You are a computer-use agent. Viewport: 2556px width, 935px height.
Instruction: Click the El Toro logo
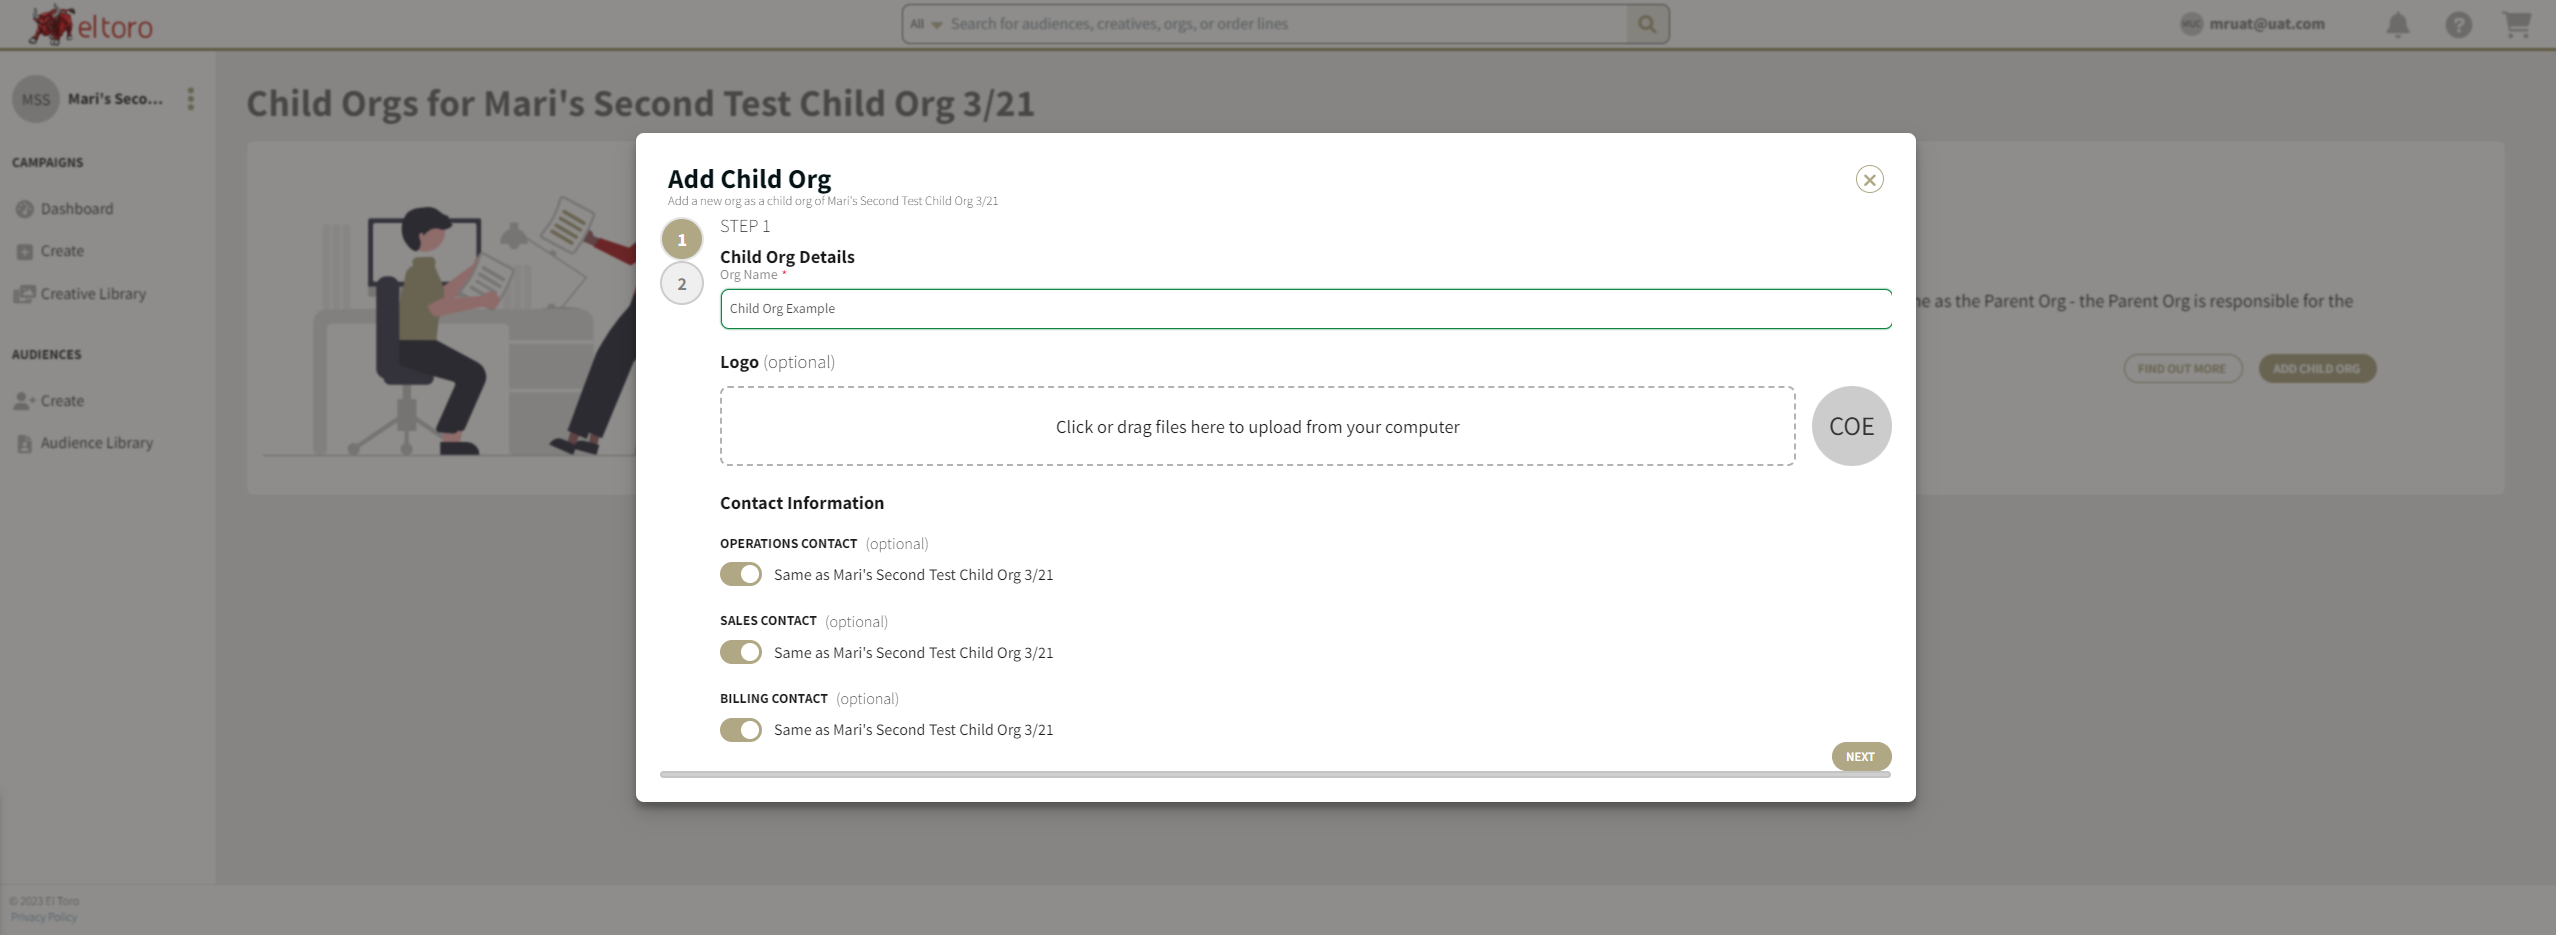click(x=92, y=25)
